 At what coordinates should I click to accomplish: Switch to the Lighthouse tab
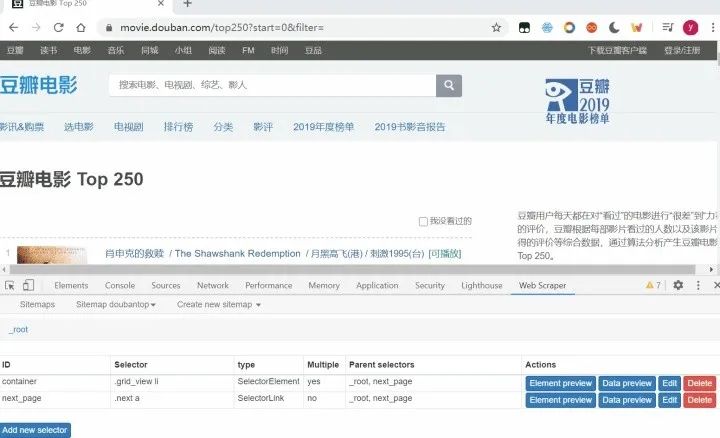(482, 285)
